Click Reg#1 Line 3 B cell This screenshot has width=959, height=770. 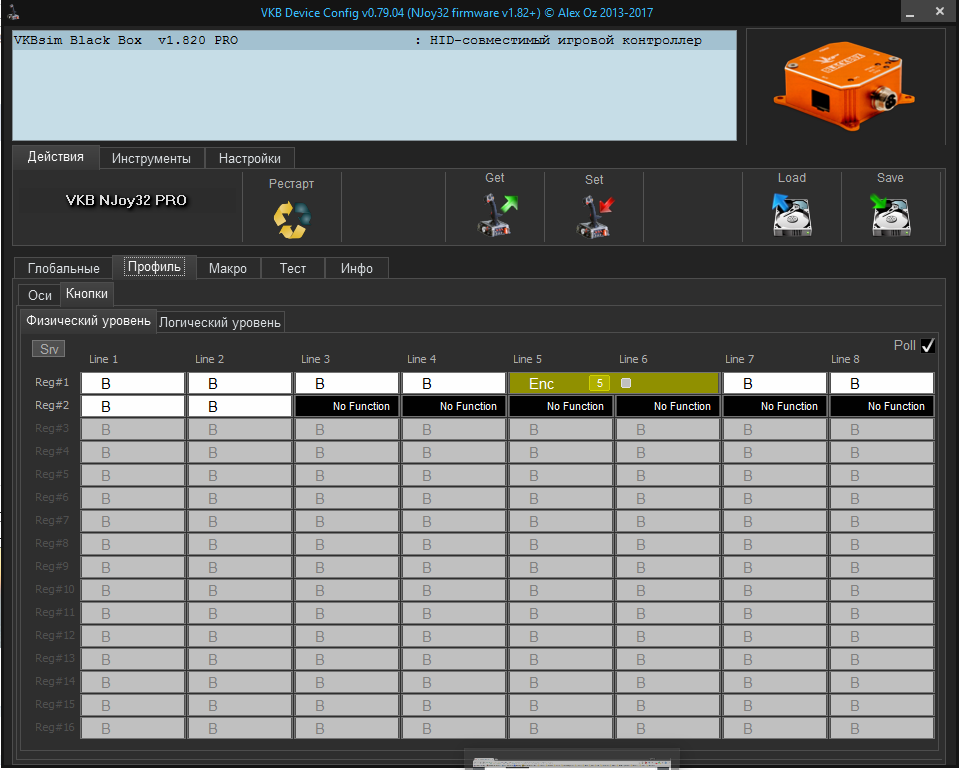click(347, 383)
